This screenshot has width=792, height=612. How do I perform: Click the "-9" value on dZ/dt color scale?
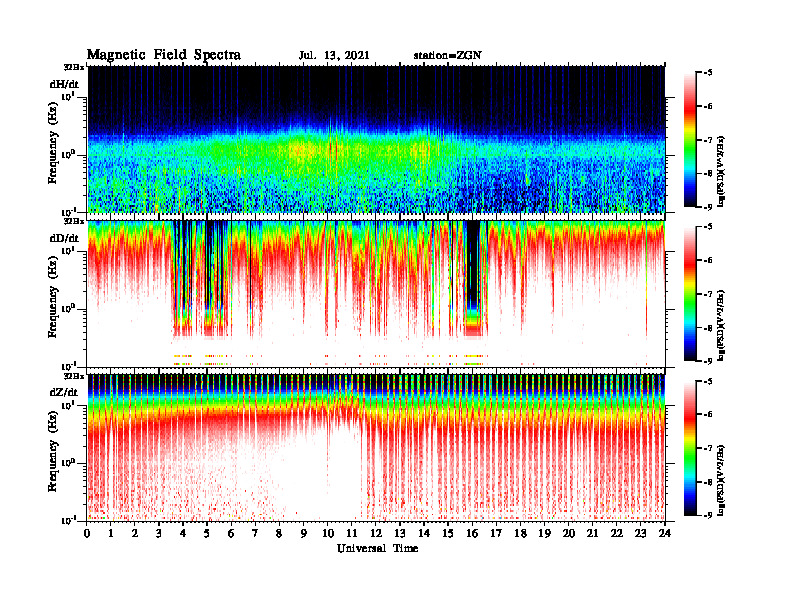(x=707, y=515)
